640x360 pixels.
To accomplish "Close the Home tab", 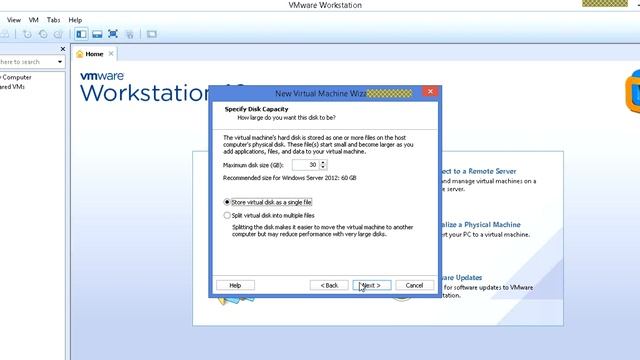I will 111,53.
